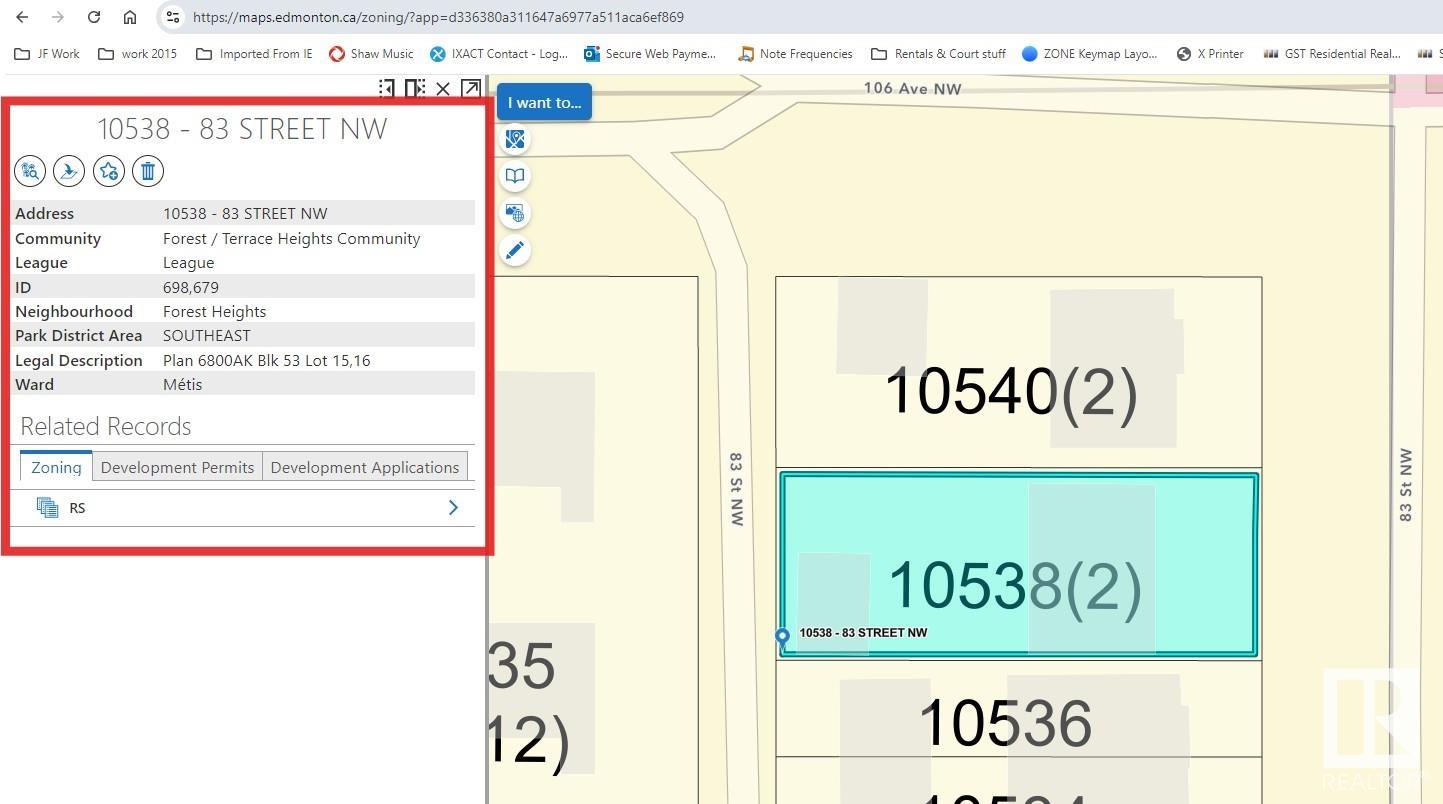This screenshot has width=1443, height=804.
Task: Click the maps.edmonton.ca URL field
Action: click(438, 17)
